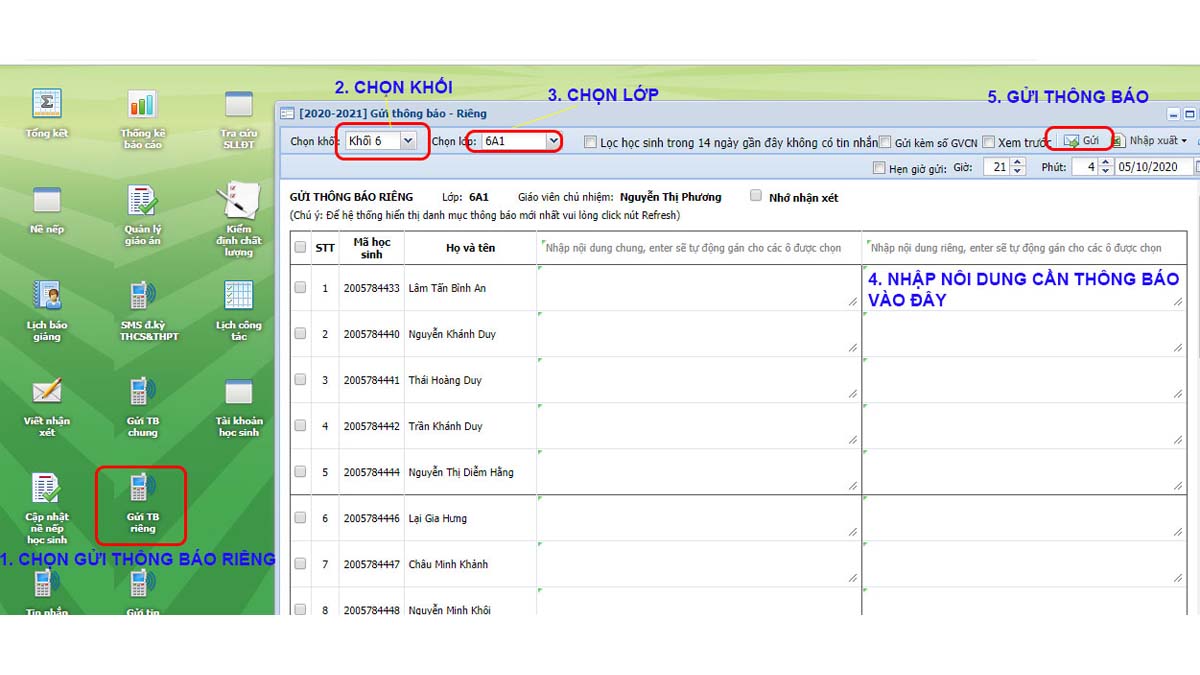This screenshot has width=1200, height=675.
Task: Click the STT column header
Action: tap(325, 247)
